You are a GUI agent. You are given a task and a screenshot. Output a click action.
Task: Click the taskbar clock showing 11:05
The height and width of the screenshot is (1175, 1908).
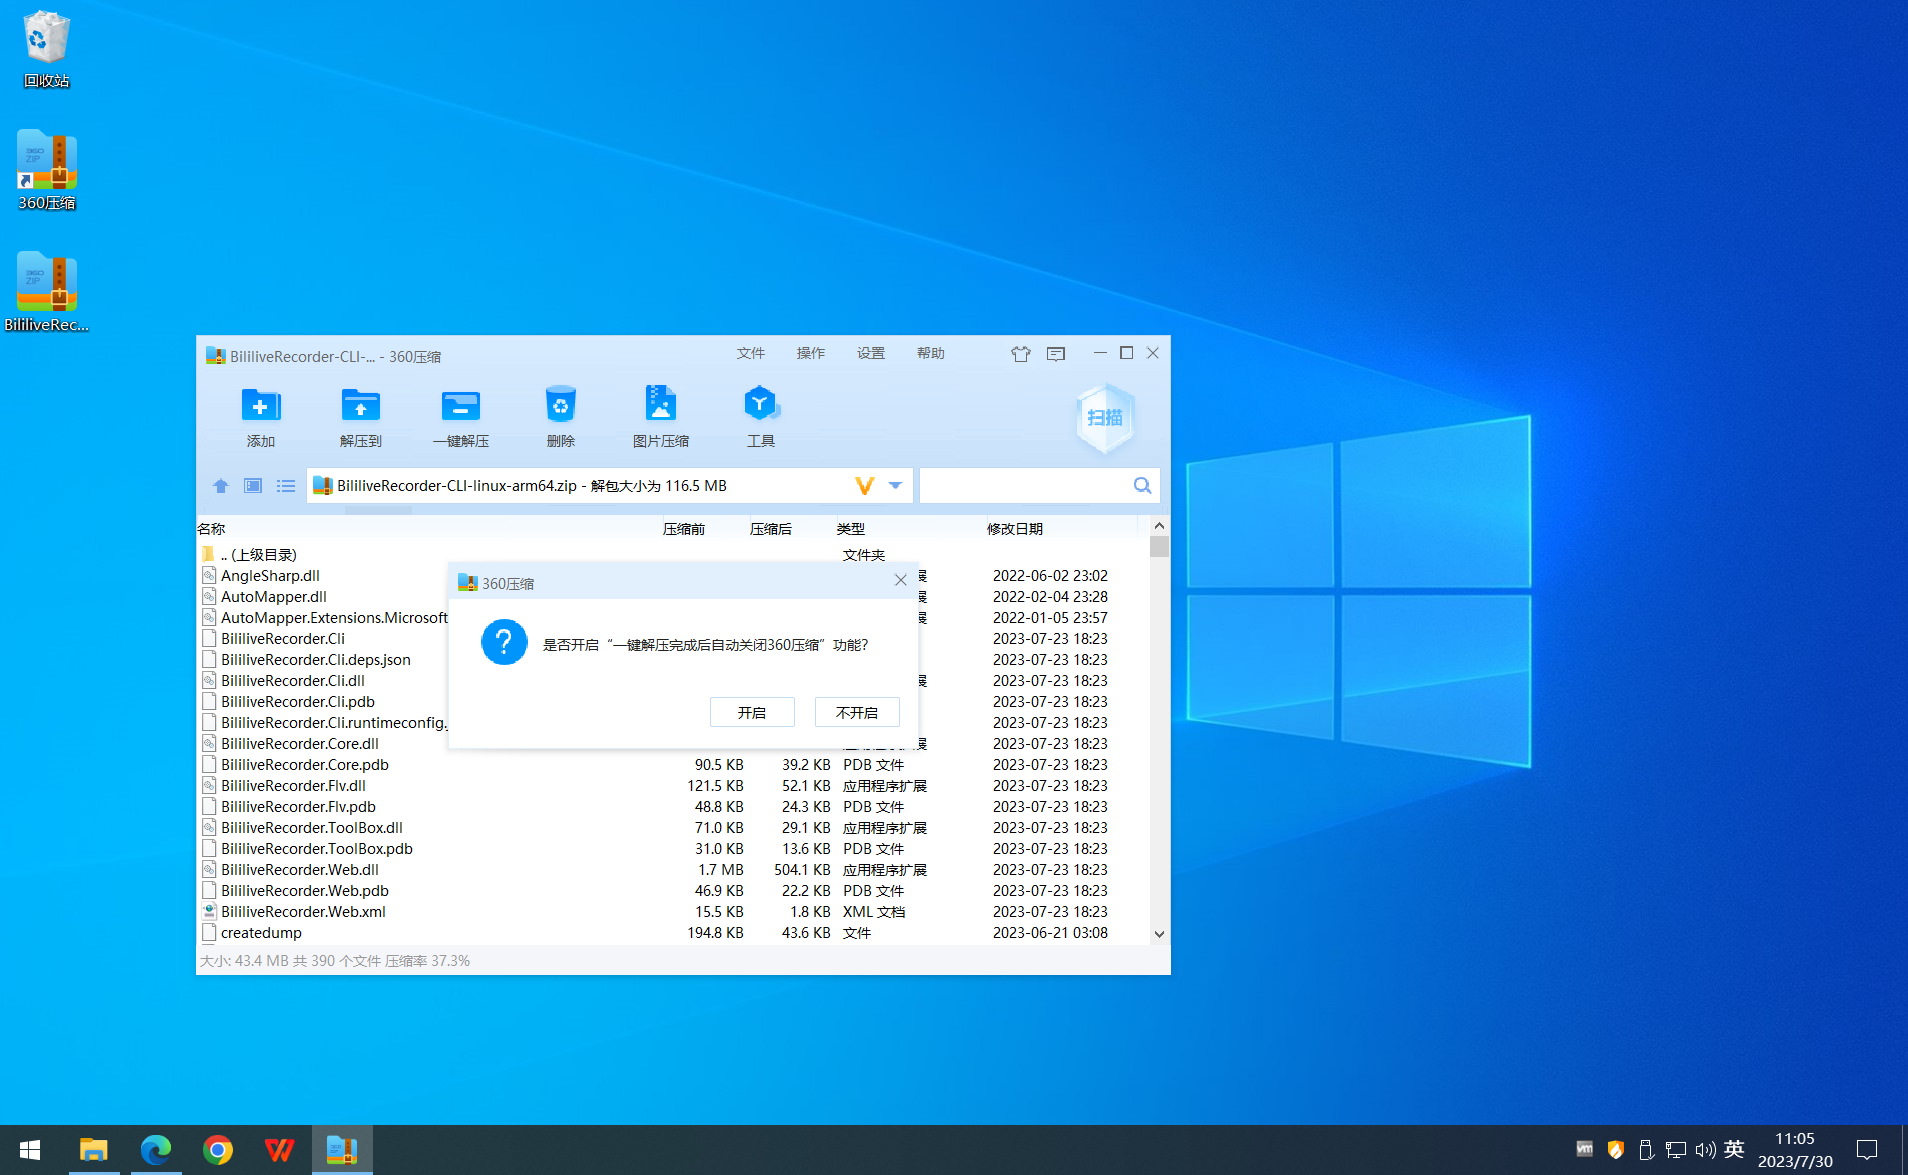pyautogui.click(x=1795, y=1150)
